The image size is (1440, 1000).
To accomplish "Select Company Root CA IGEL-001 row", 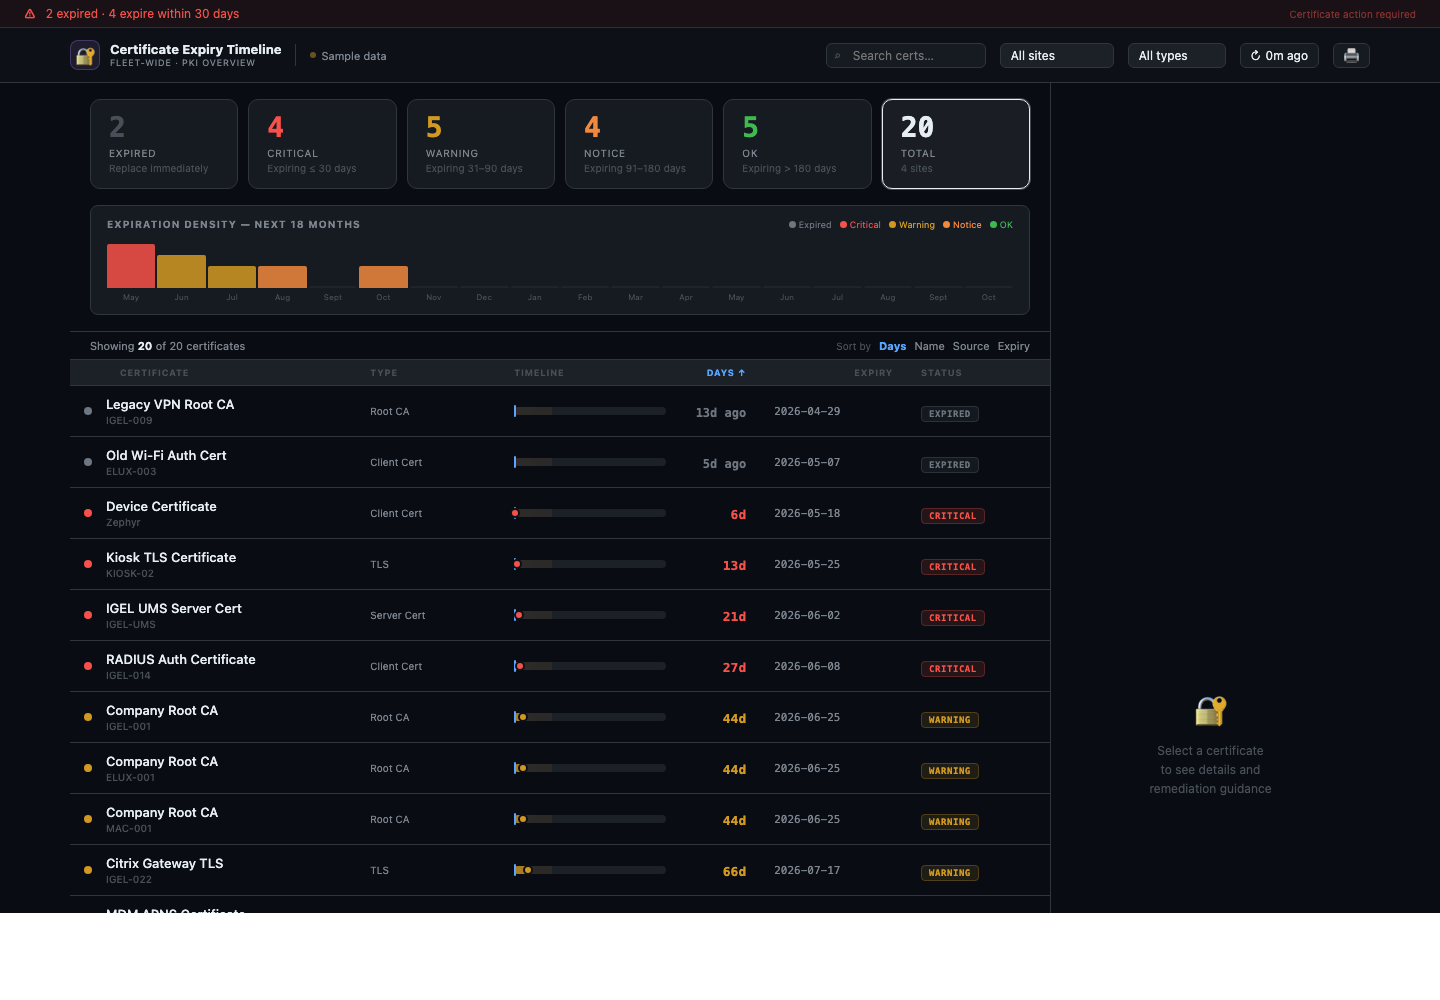I will pyautogui.click(x=560, y=718).
